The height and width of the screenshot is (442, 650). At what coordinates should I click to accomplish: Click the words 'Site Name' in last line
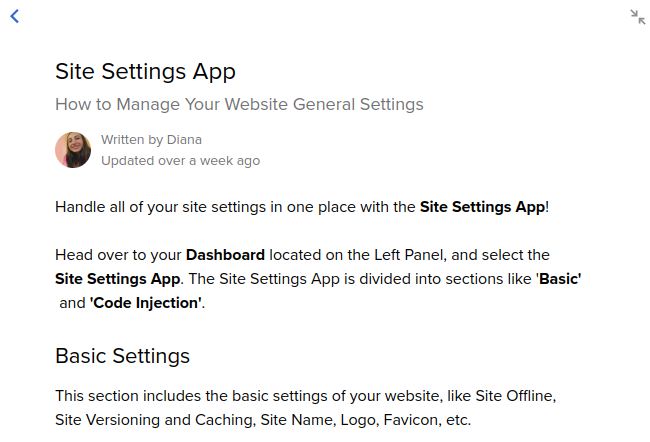click(296, 420)
